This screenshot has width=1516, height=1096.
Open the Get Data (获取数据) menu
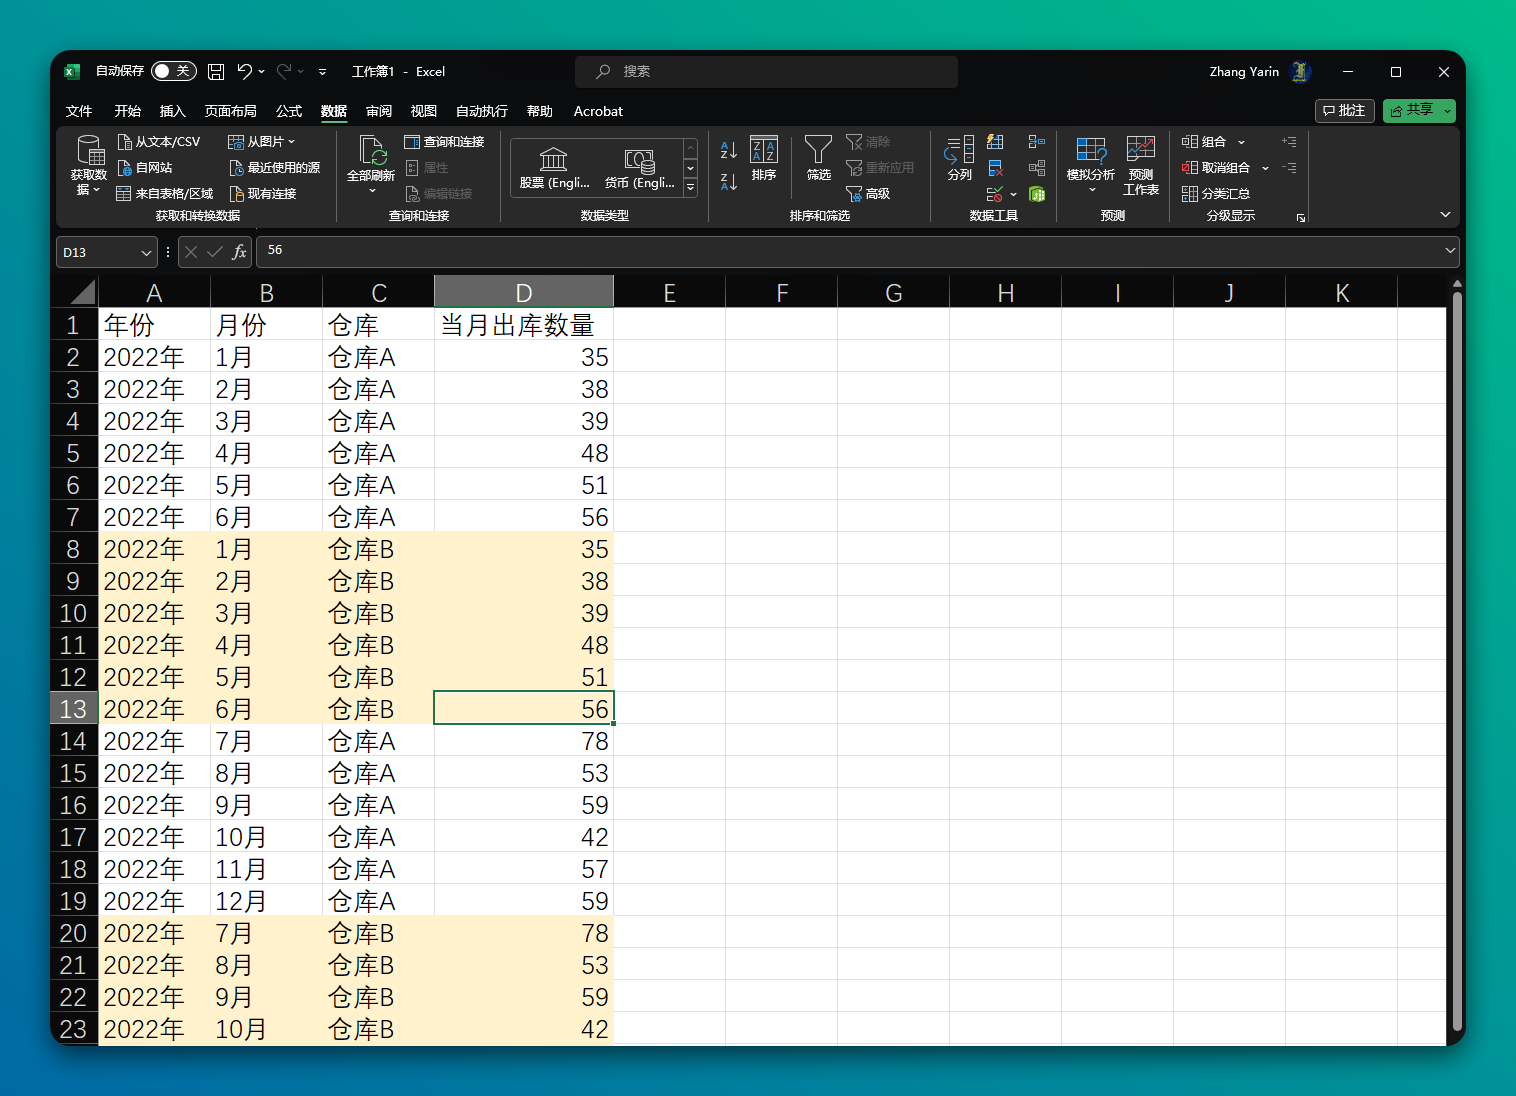pyautogui.click(x=88, y=165)
